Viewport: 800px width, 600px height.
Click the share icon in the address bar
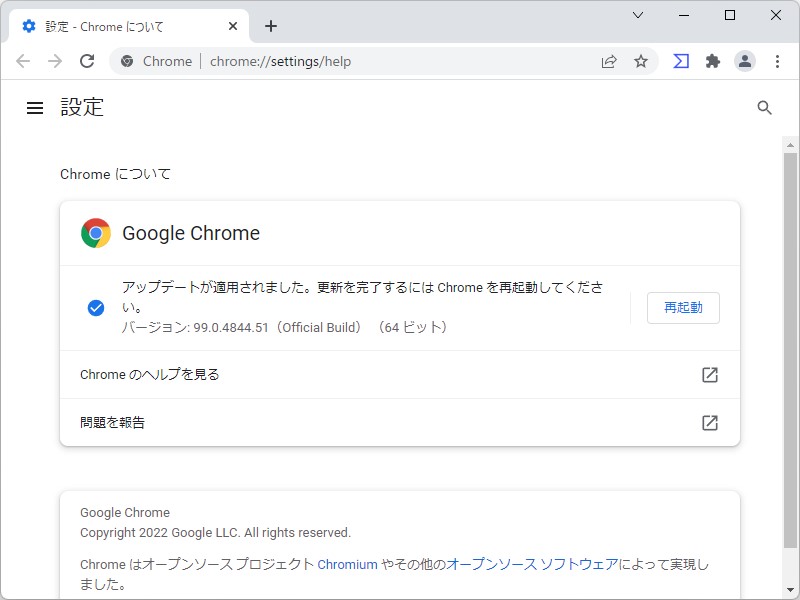(x=609, y=61)
